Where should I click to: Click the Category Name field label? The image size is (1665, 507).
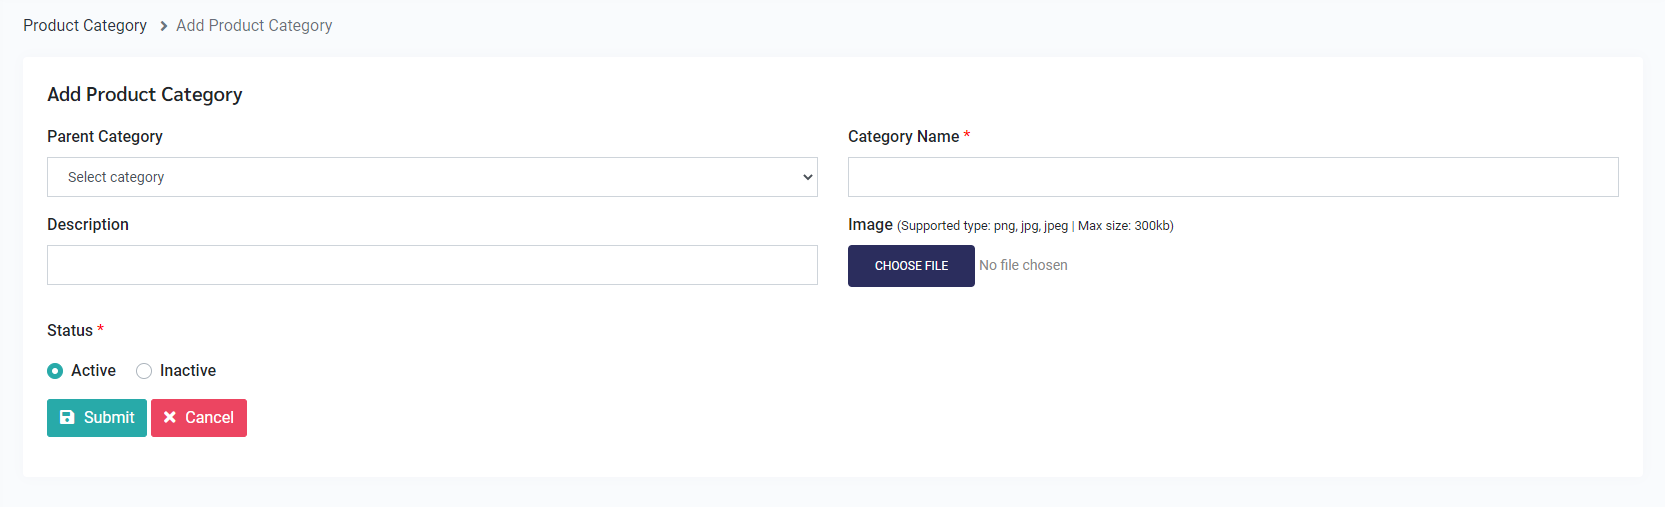coord(903,137)
